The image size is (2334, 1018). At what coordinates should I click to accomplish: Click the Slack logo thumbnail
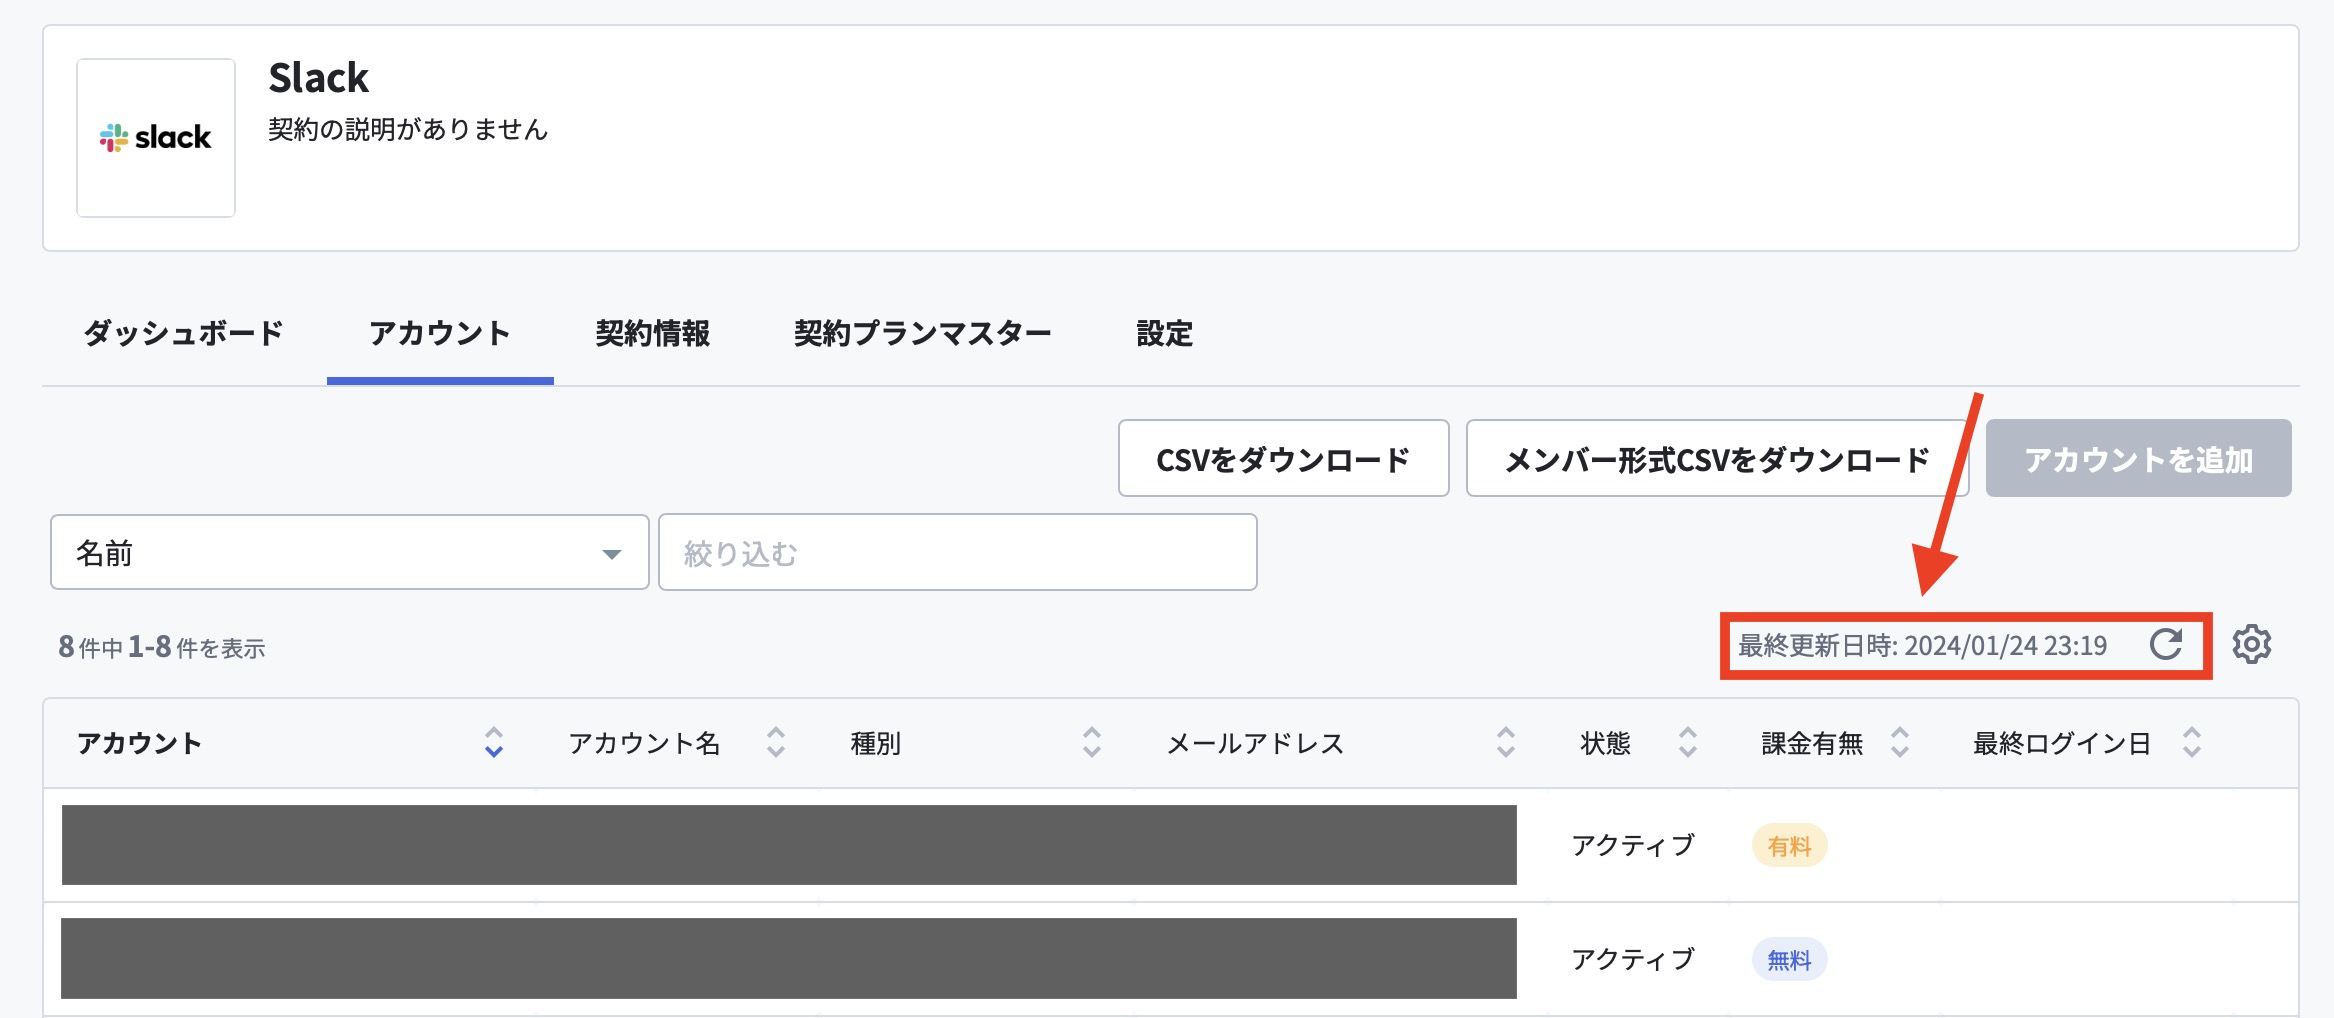tap(156, 138)
